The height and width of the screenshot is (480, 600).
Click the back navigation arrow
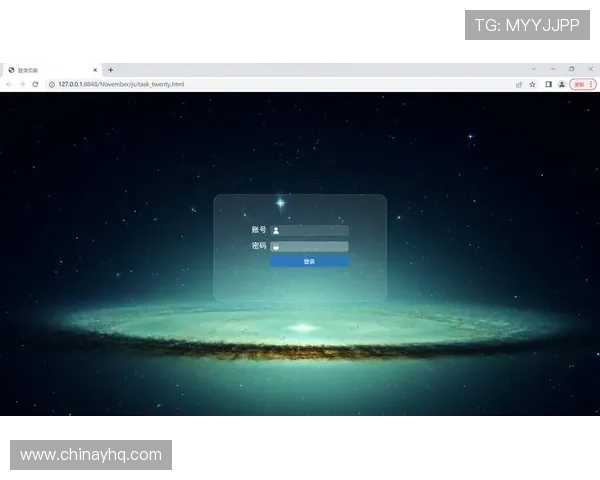(x=9, y=84)
